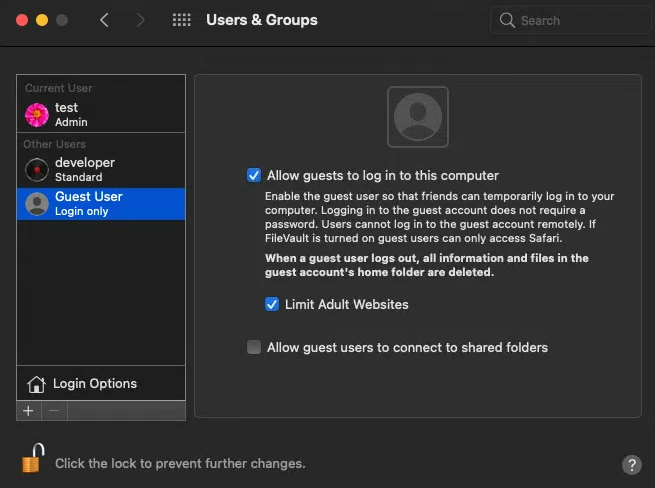Click the lock icon to prevent changes
Viewport: 655px width, 488px height.
(33, 460)
